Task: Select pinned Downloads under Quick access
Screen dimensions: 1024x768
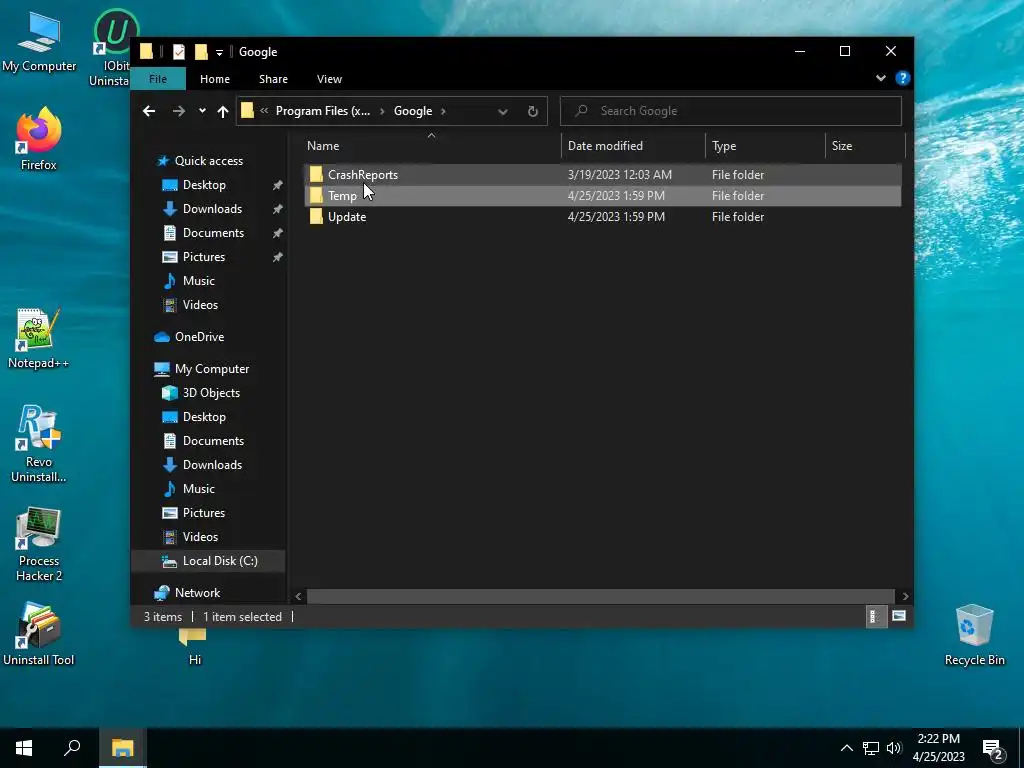Action: click(x=212, y=209)
